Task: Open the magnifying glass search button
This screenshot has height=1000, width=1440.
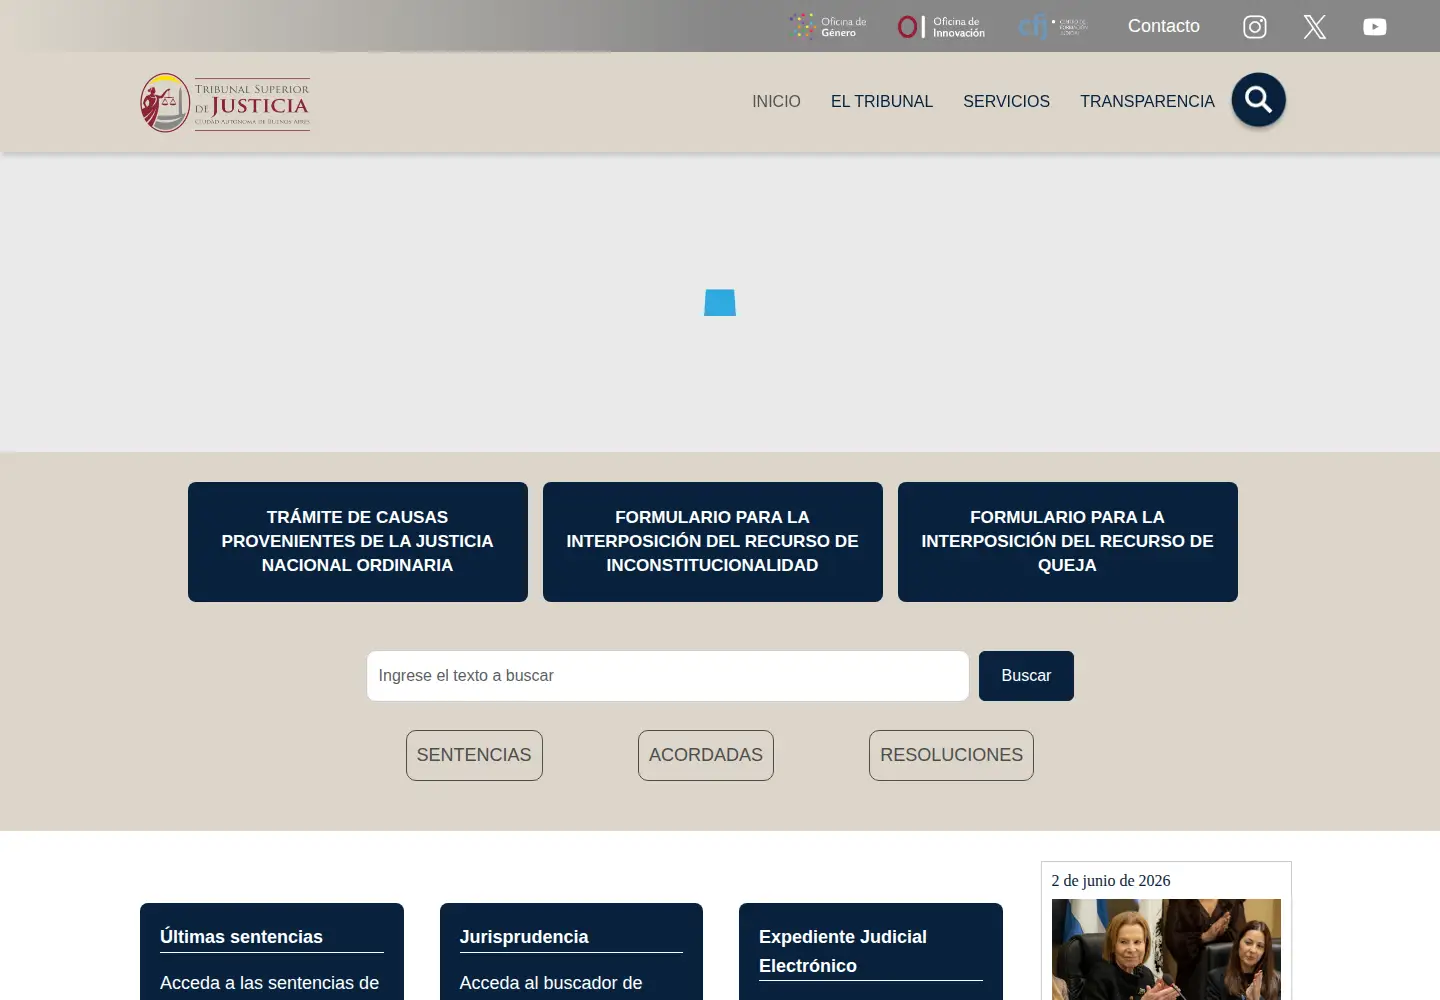Action: (1258, 100)
